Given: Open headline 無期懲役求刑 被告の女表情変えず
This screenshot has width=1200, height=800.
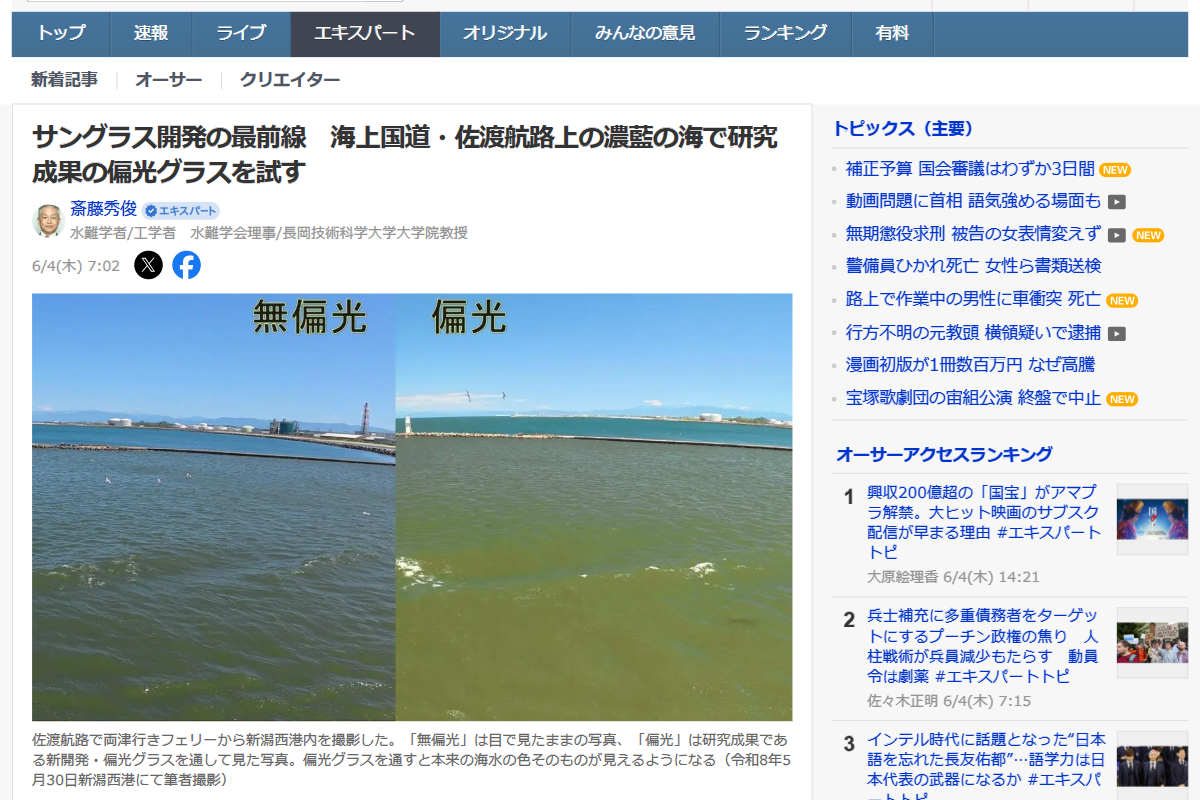Looking at the screenshot, I should pyautogui.click(x=973, y=234).
